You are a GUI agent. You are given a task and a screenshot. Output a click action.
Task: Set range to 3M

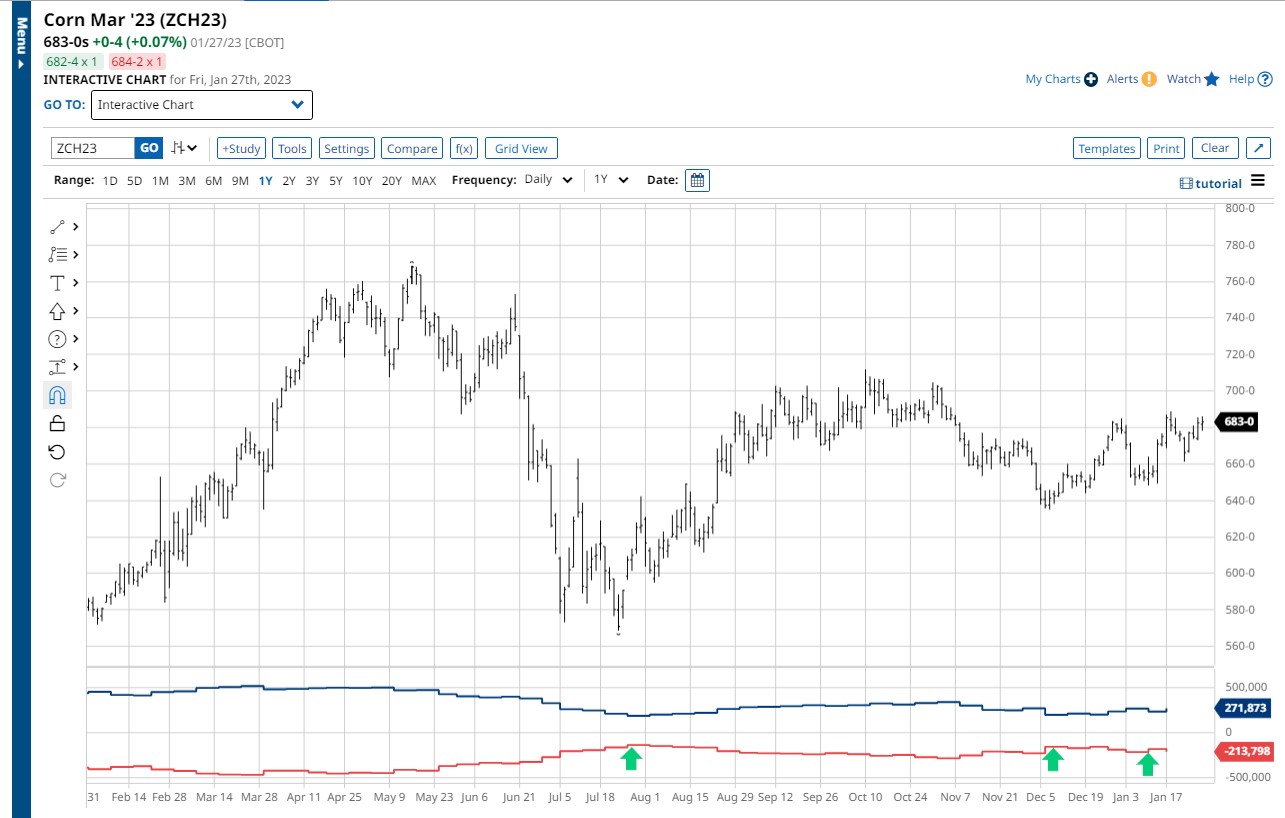tap(187, 181)
